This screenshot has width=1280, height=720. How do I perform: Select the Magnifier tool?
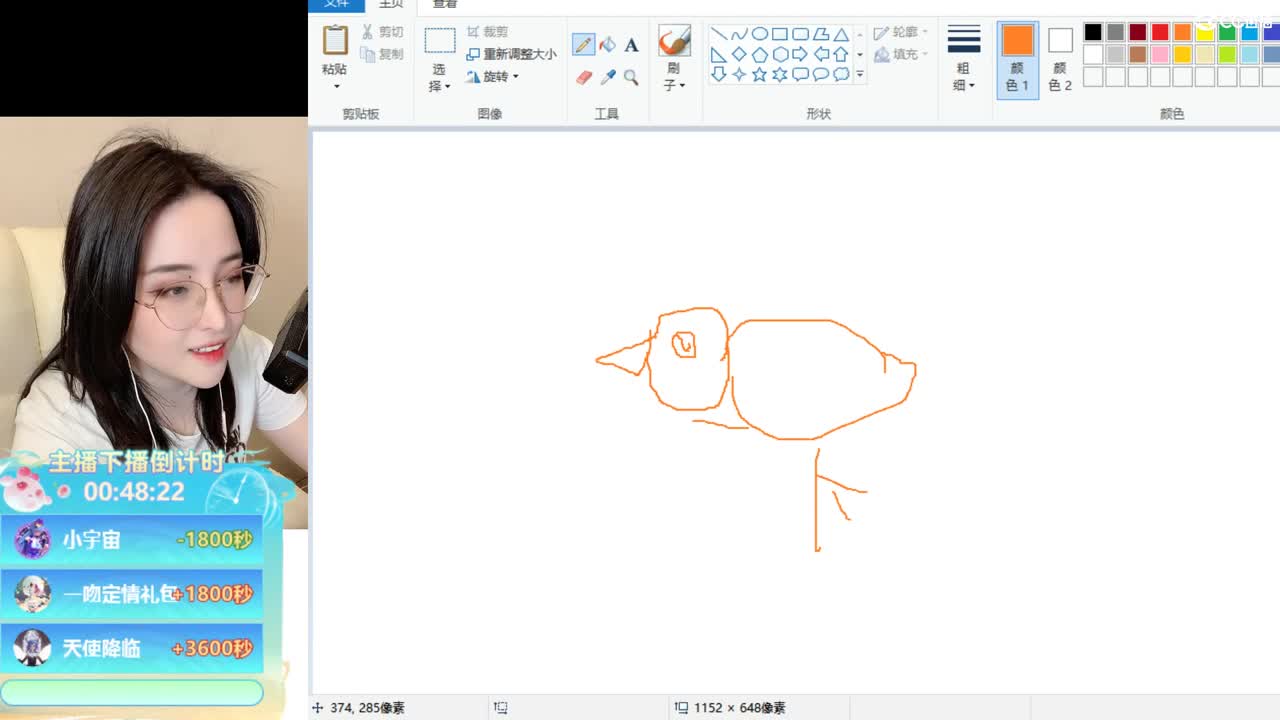(631, 77)
